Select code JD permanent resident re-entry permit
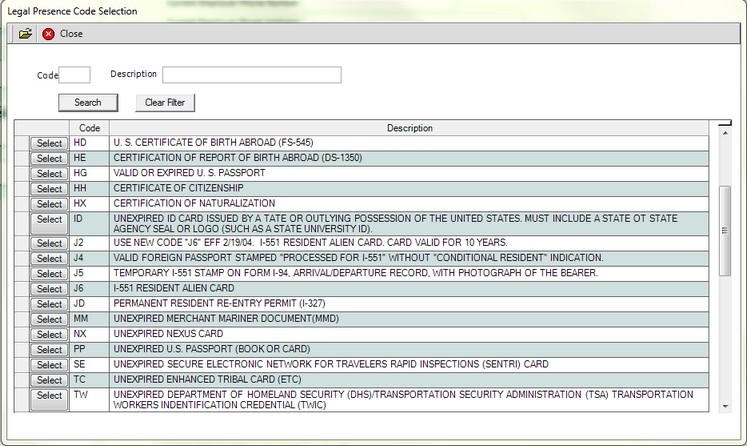Viewport: 747px width, 446px height. tap(49, 304)
